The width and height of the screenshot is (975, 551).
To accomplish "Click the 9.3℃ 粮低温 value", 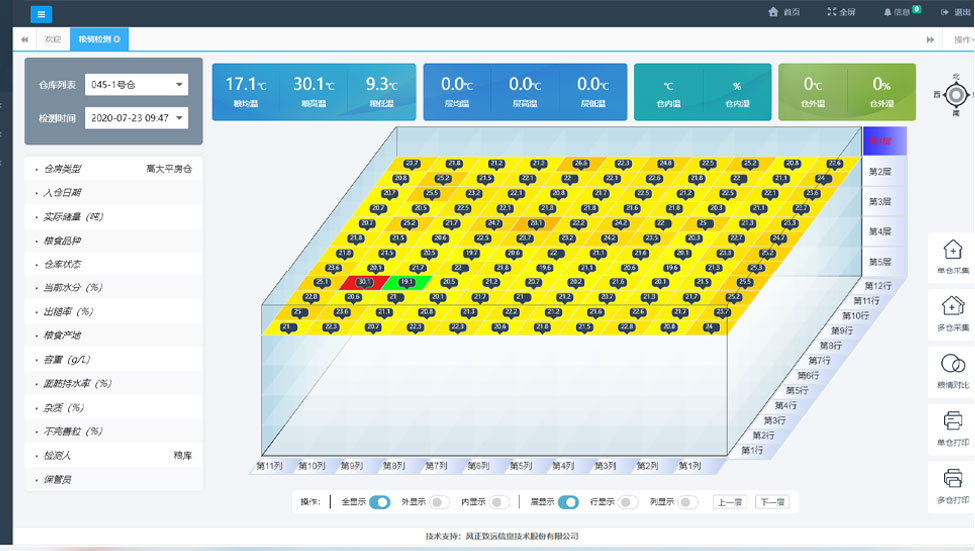I will (x=381, y=84).
